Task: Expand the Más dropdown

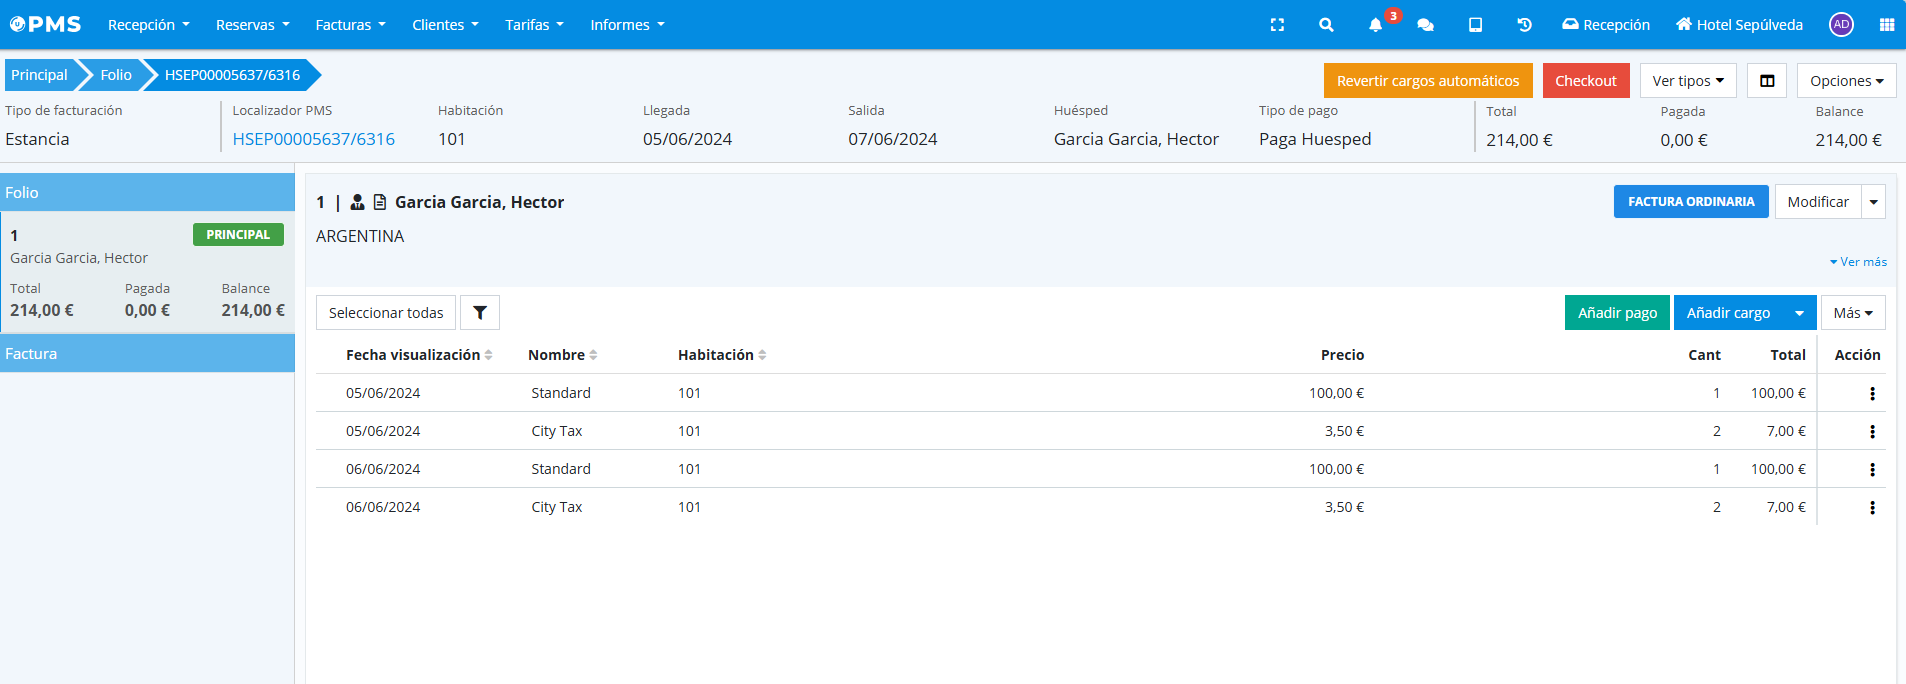Action: tap(1853, 313)
